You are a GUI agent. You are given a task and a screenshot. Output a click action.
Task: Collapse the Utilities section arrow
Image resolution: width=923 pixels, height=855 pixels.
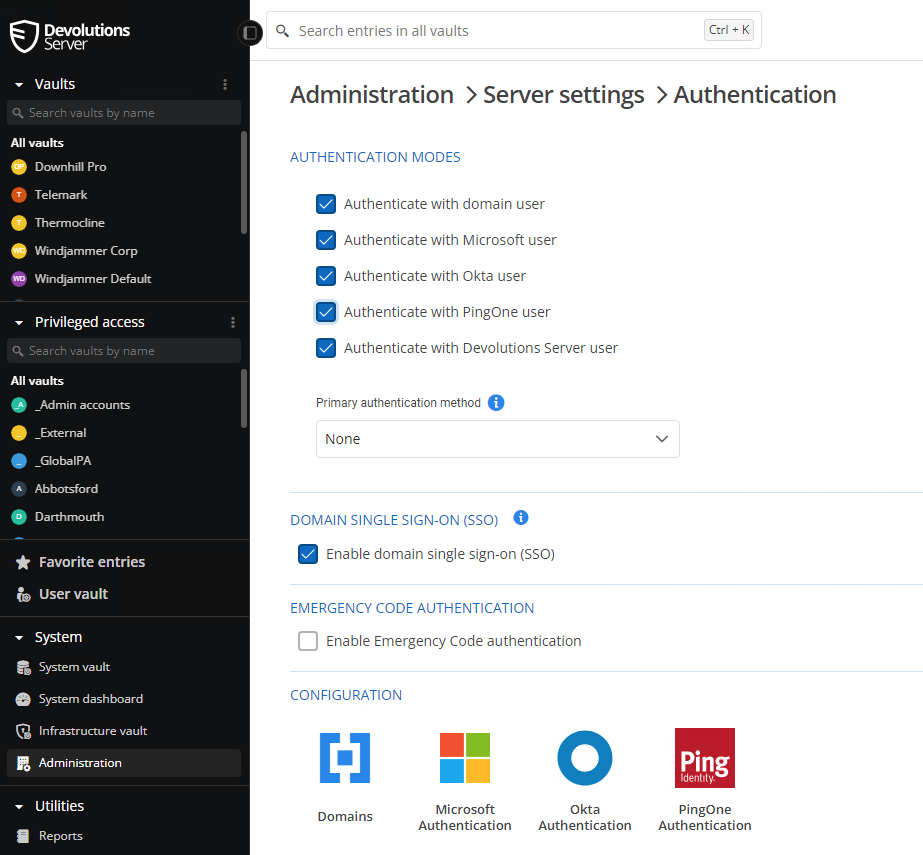[19, 807]
